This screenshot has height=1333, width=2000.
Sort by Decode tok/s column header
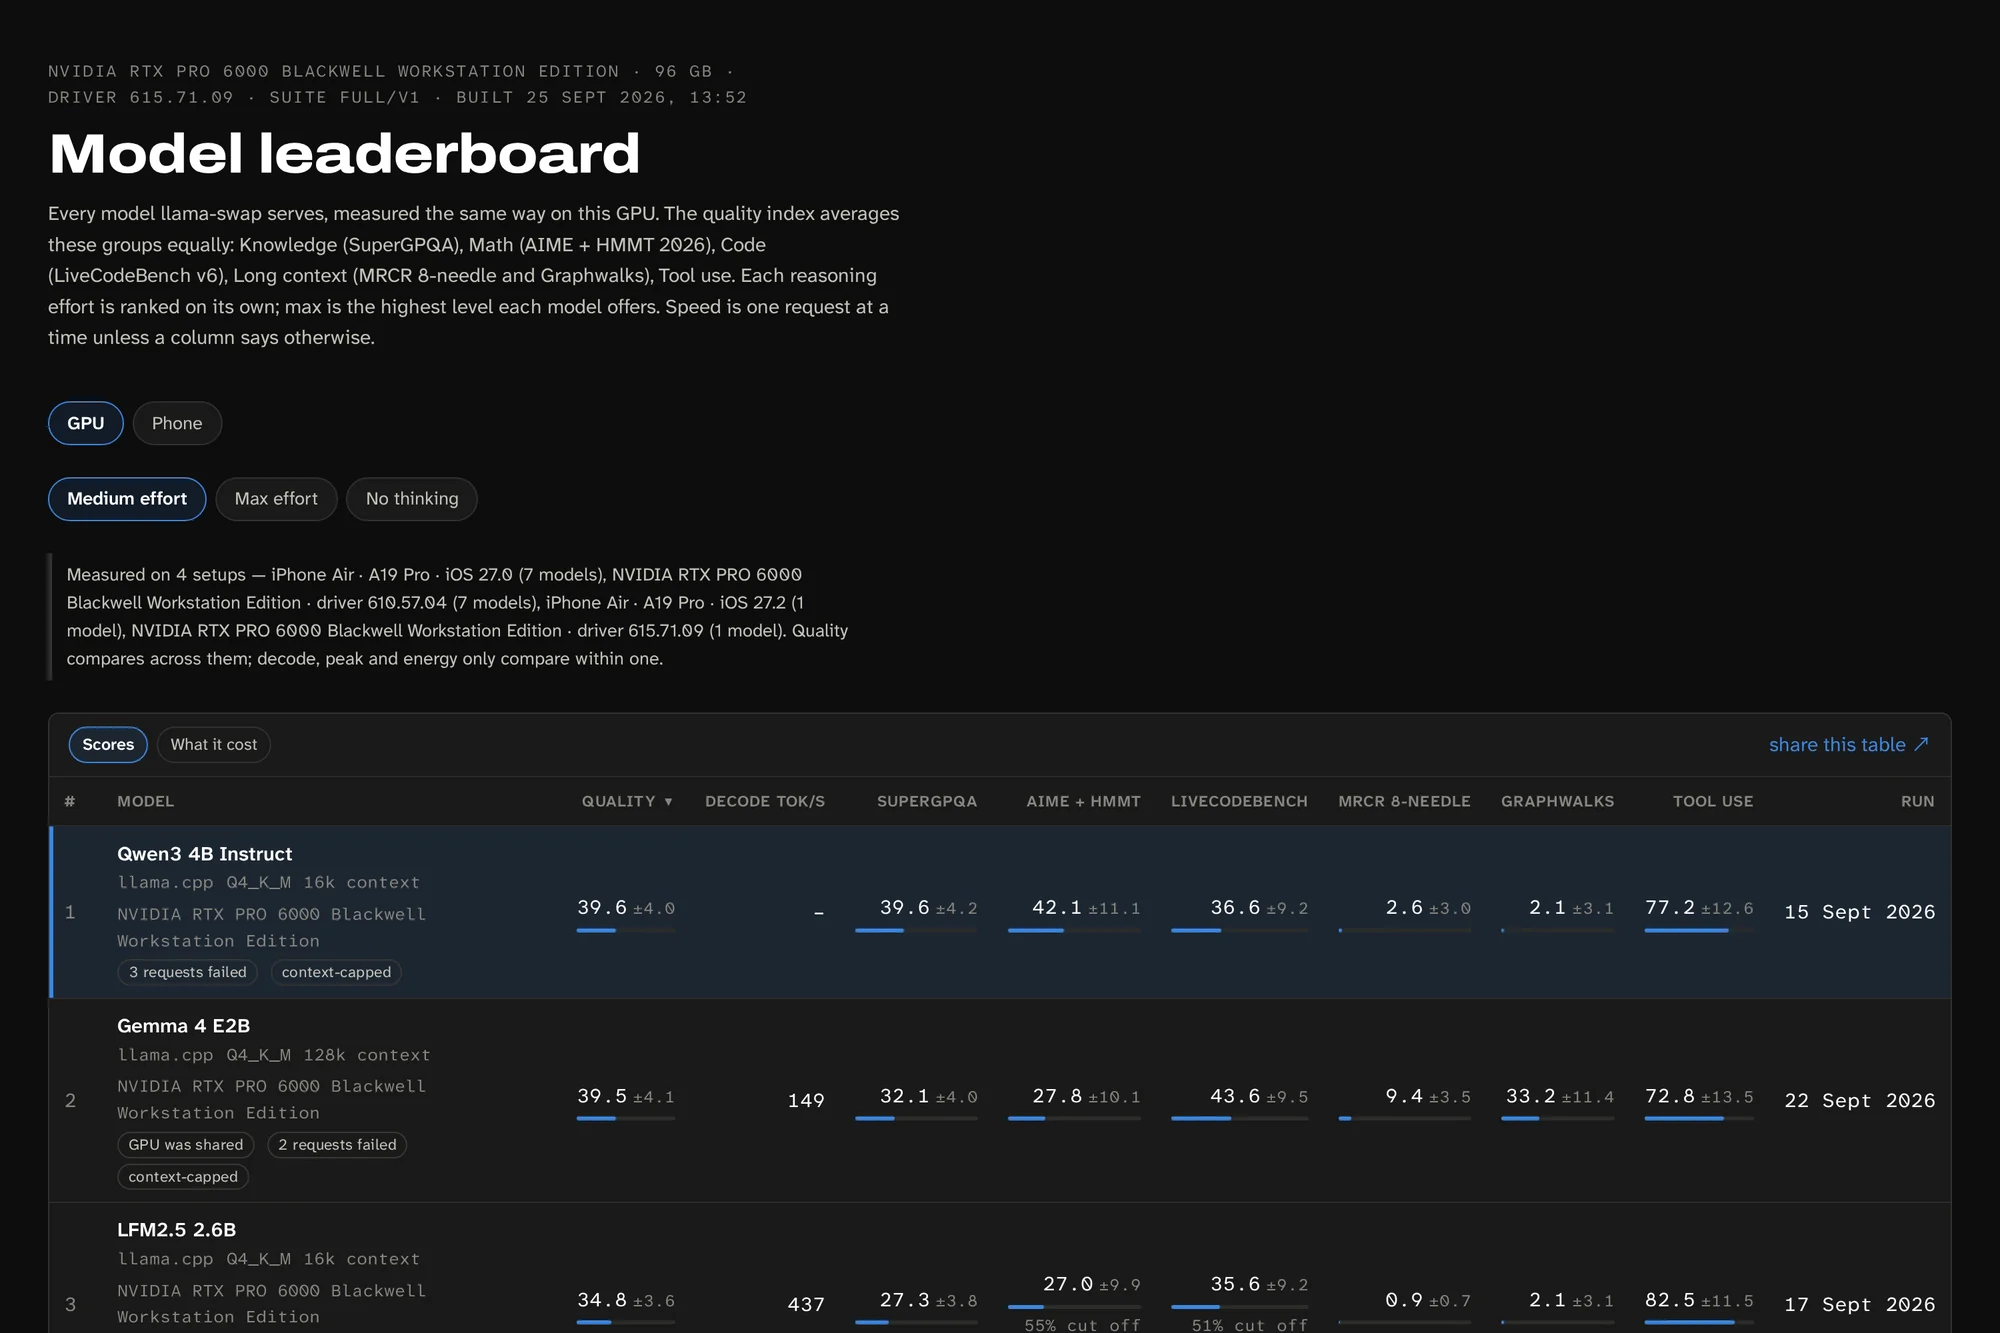(x=765, y=801)
